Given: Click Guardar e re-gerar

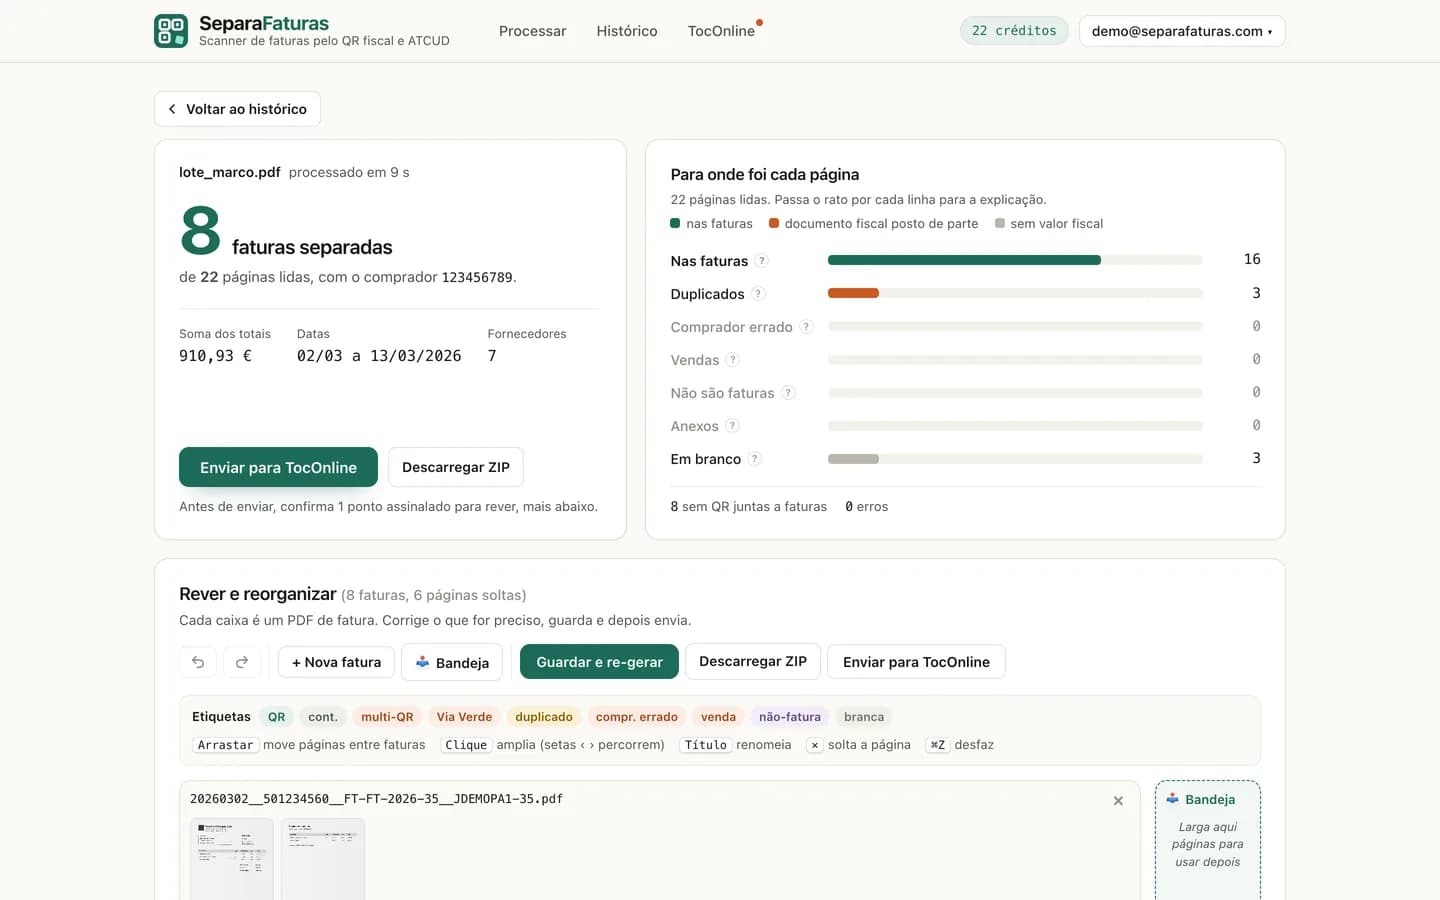Looking at the screenshot, I should pyautogui.click(x=599, y=662).
